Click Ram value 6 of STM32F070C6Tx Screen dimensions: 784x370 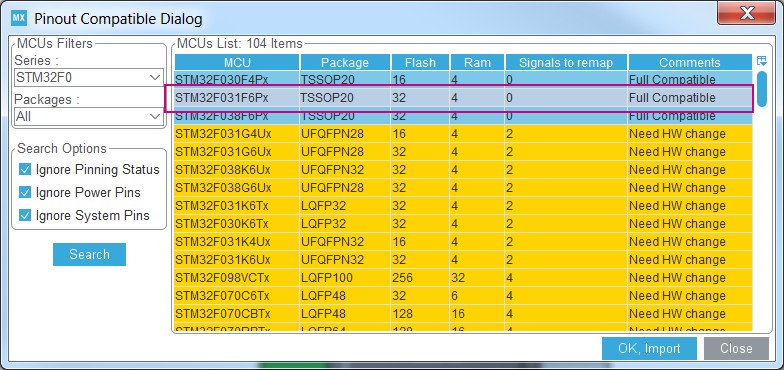pos(478,296)
